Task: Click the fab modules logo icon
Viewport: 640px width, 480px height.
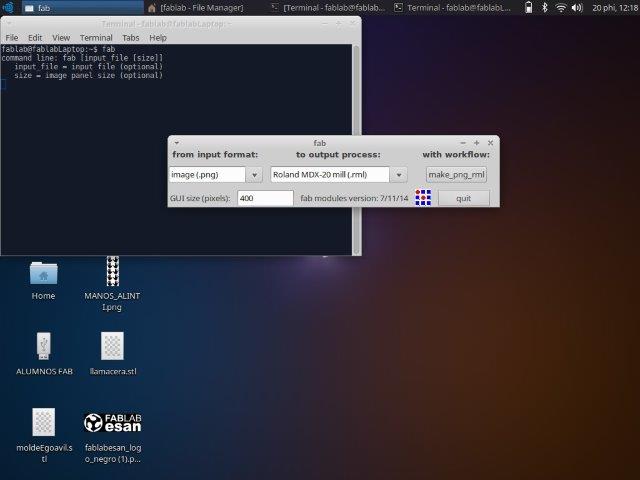Action: (423, 198)
